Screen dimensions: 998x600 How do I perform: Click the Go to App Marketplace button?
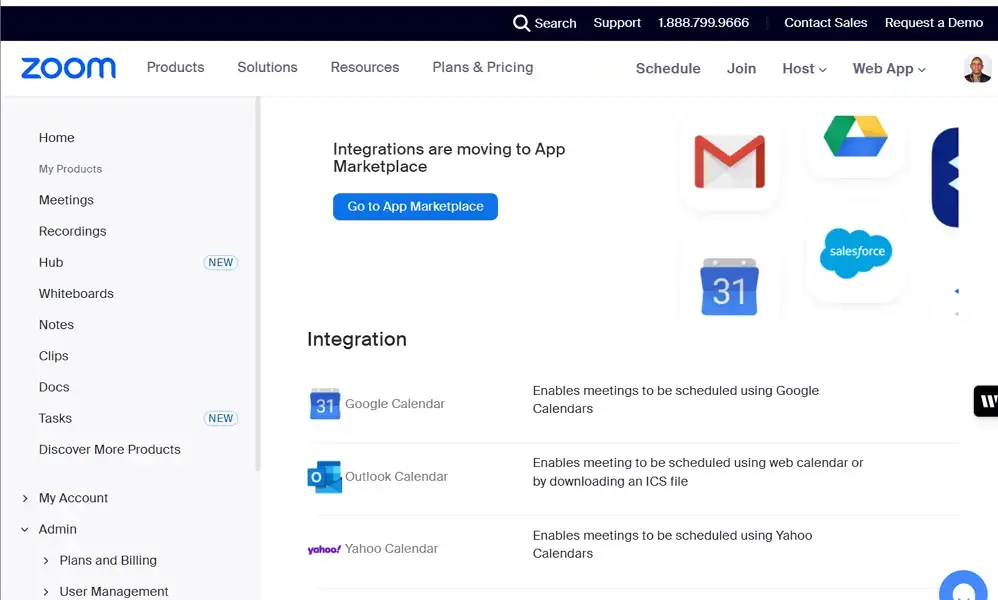(x=415, y=207)
